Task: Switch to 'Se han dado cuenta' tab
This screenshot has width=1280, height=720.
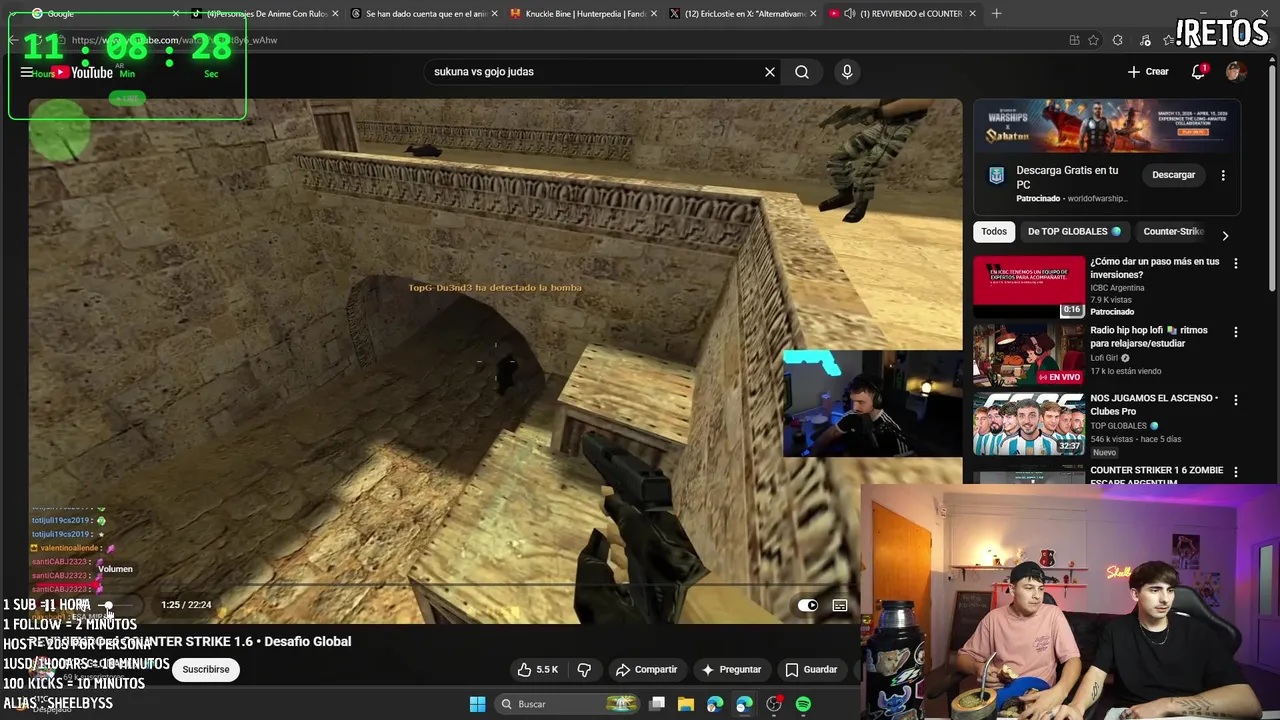Action: pos(424,14)
